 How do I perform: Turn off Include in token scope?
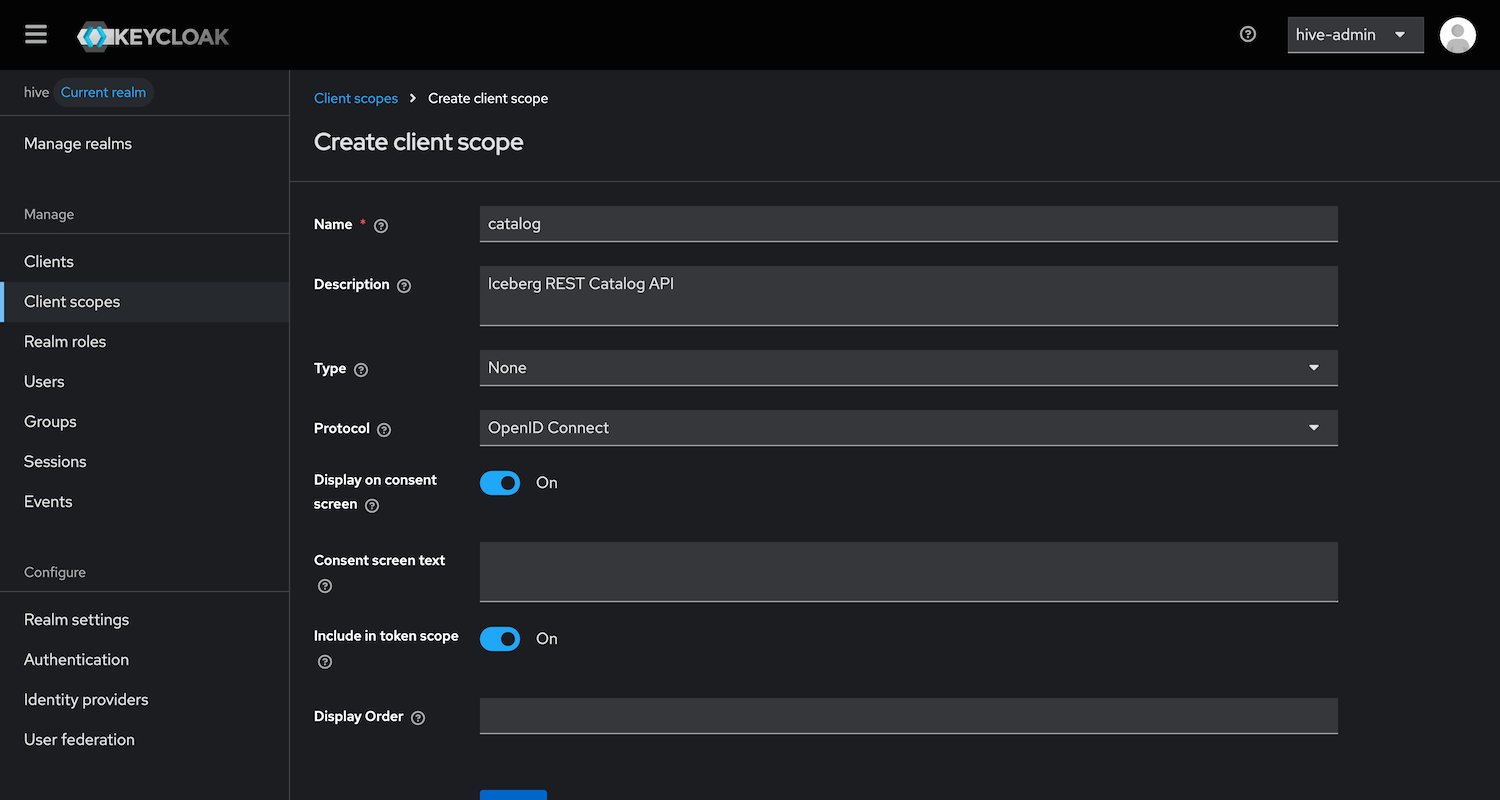pos(500,639)
